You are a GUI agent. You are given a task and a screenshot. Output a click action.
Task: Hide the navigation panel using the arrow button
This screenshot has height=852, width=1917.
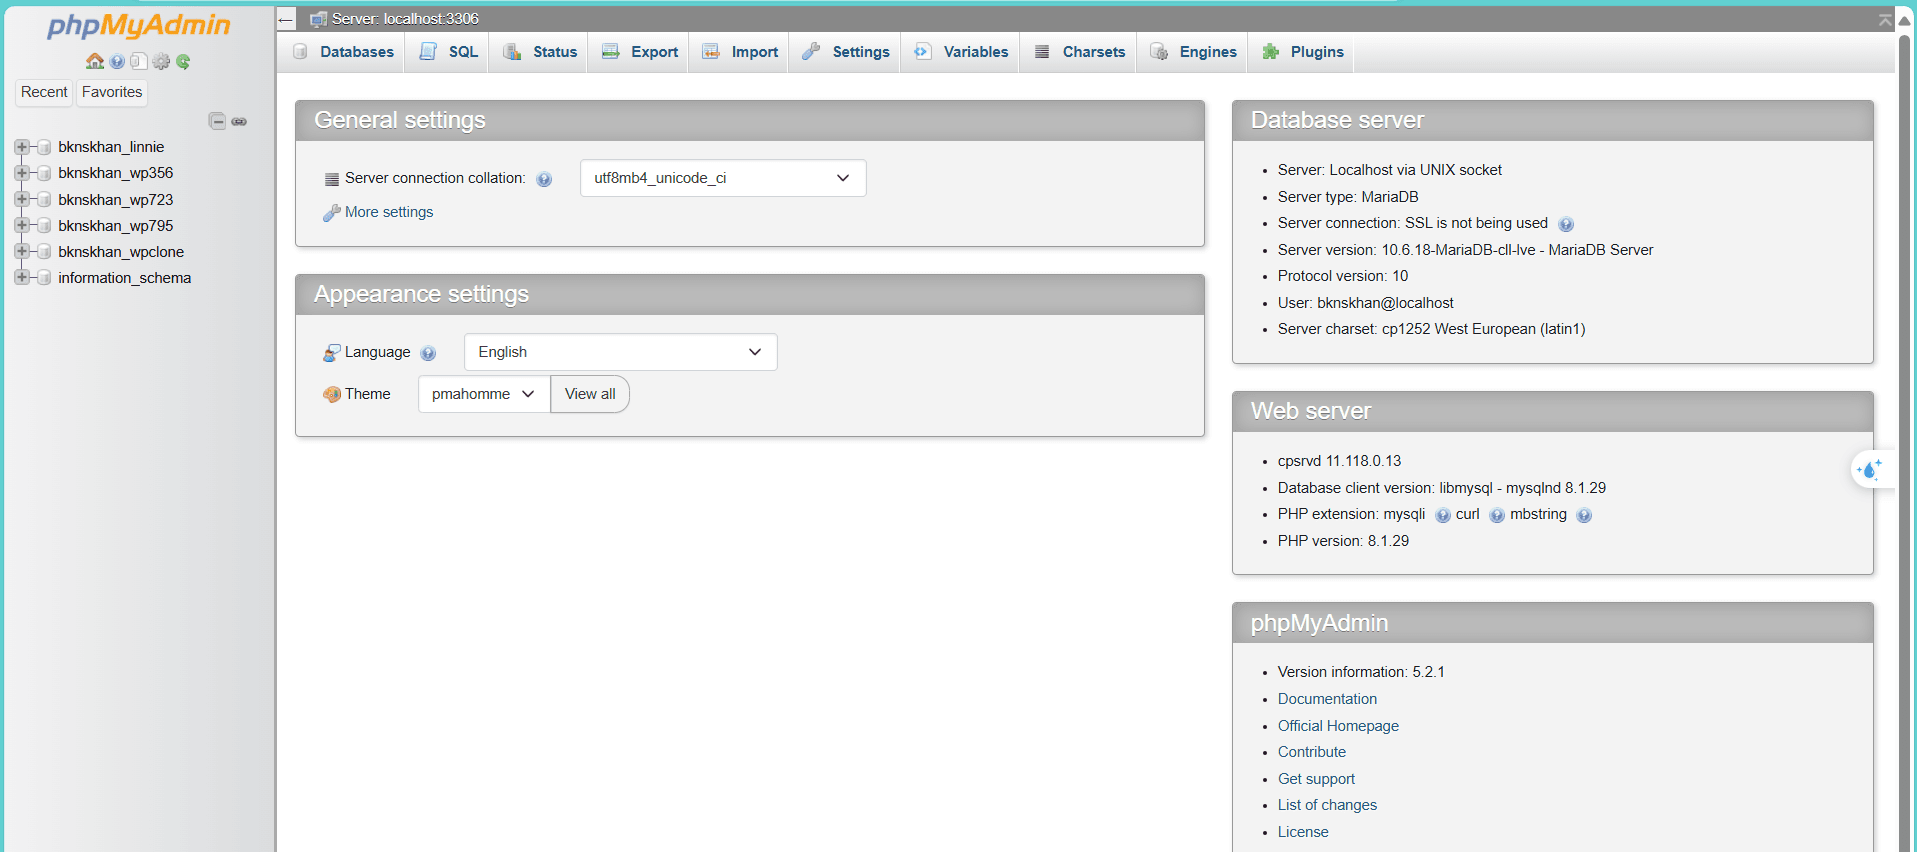[x=286, y=19]
